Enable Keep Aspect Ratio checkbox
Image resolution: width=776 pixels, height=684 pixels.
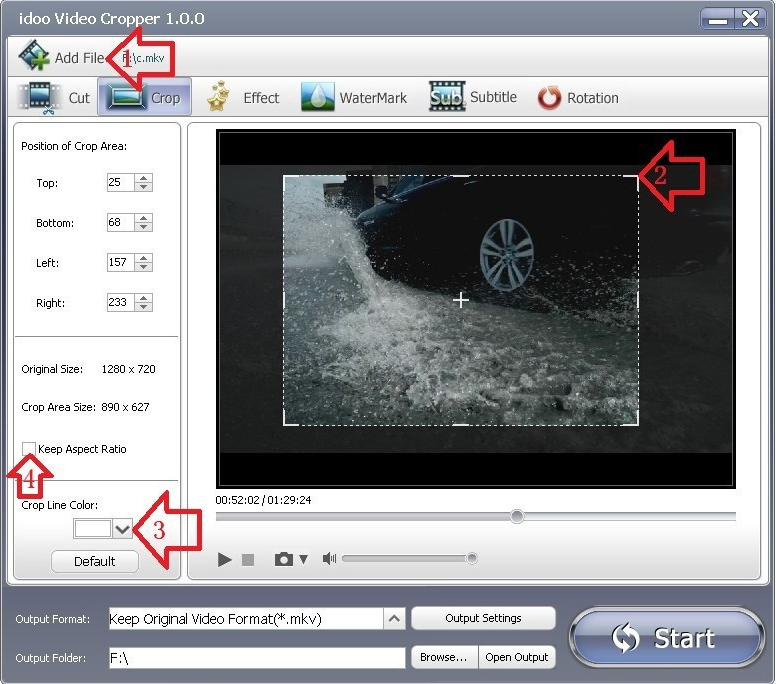[x=29, y=449]
